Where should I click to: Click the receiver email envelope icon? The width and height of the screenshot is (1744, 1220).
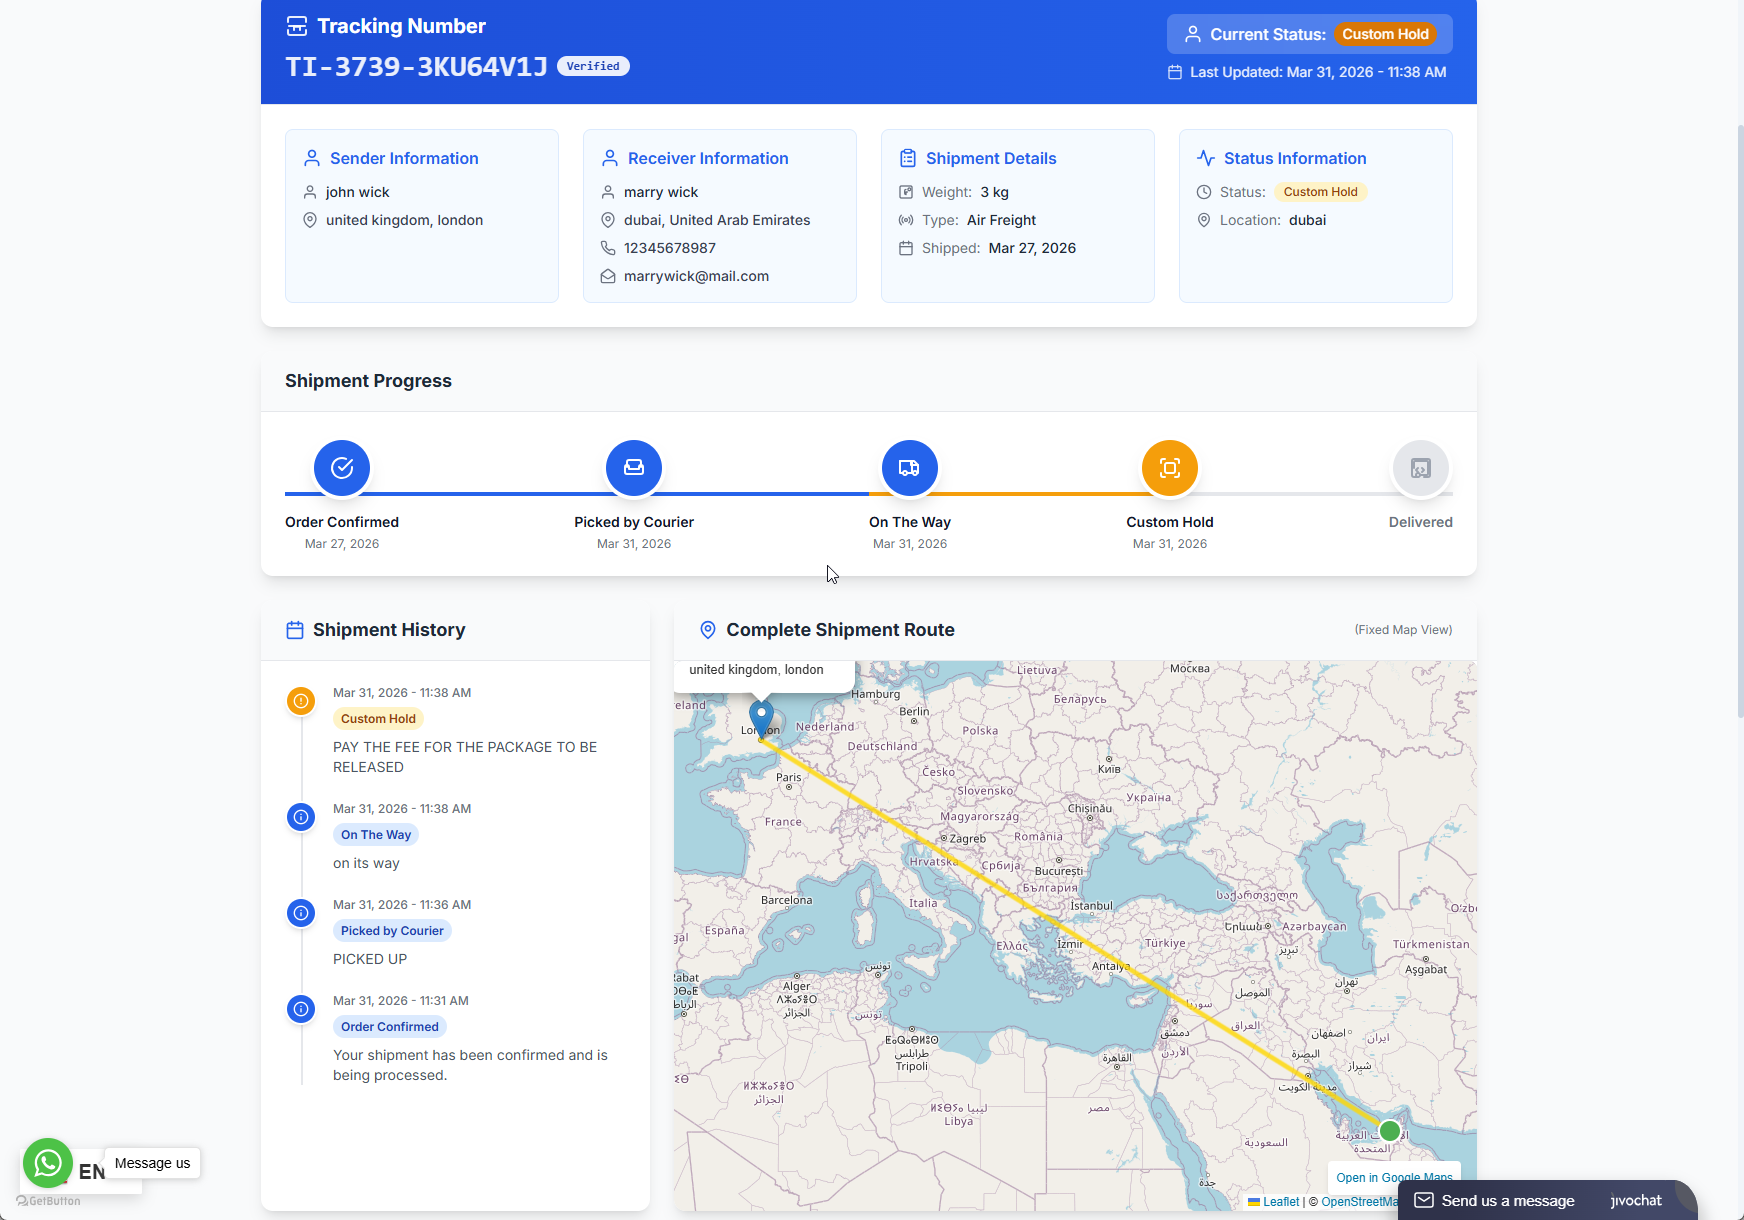tap(608, 276)
